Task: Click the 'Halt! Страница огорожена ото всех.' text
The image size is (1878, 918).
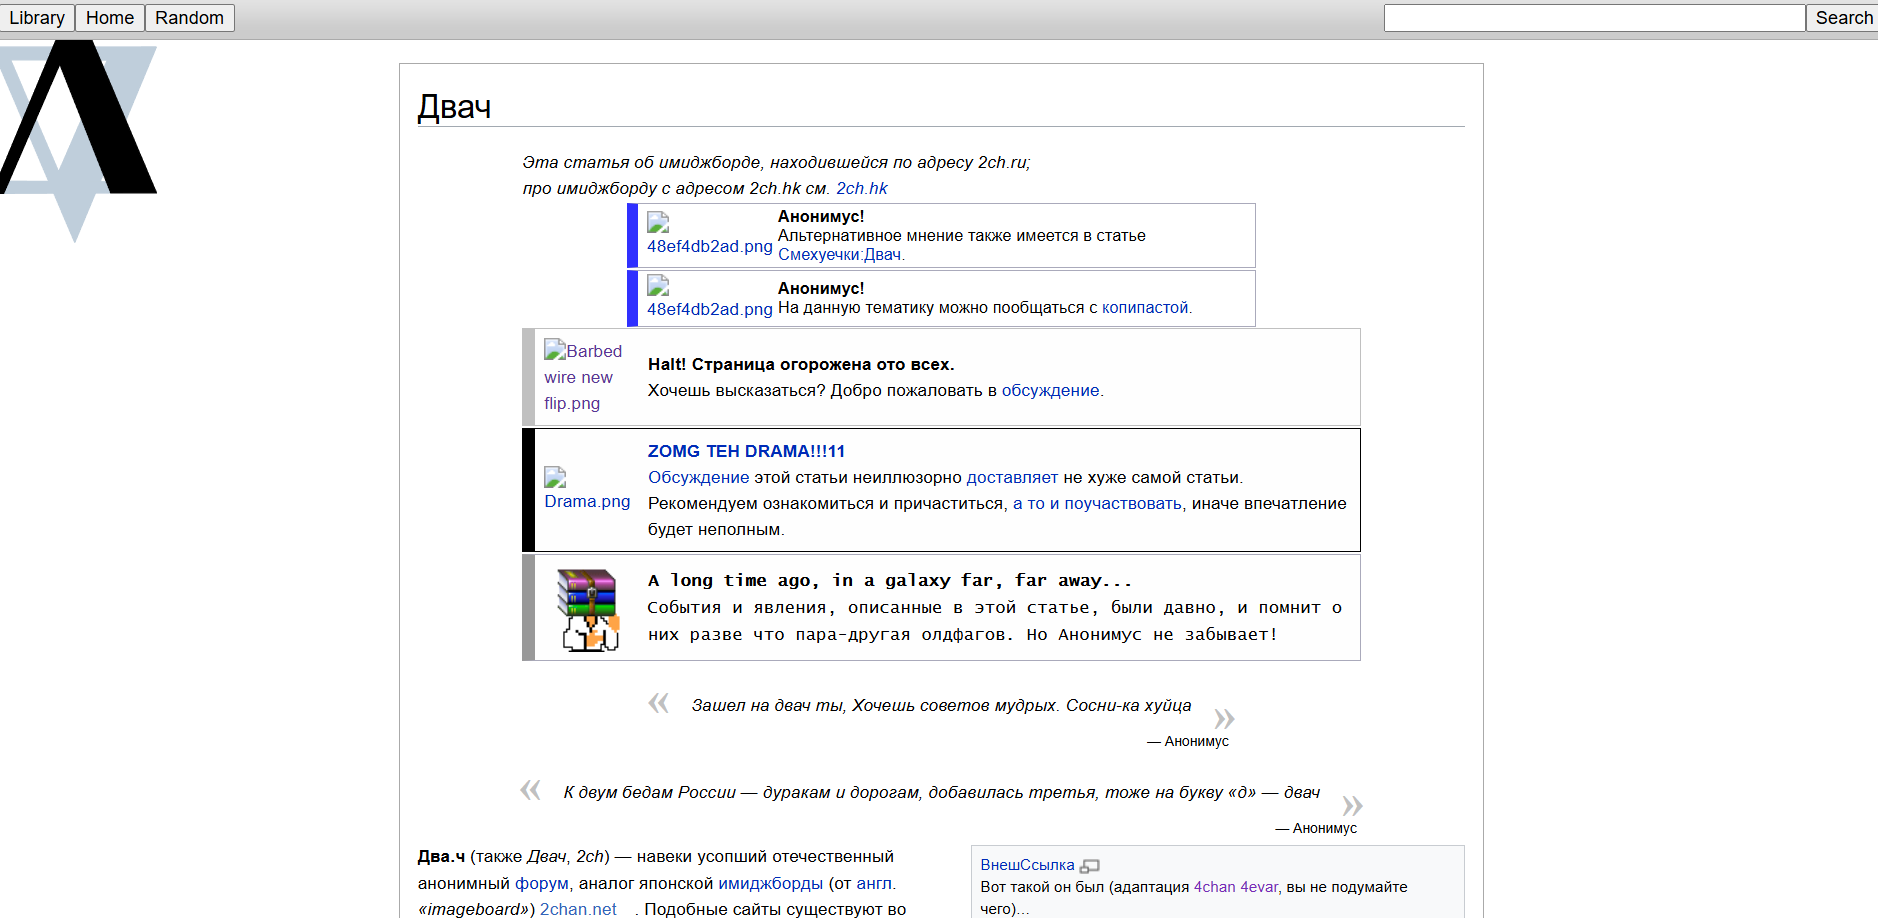Action: tap(801, 364)
